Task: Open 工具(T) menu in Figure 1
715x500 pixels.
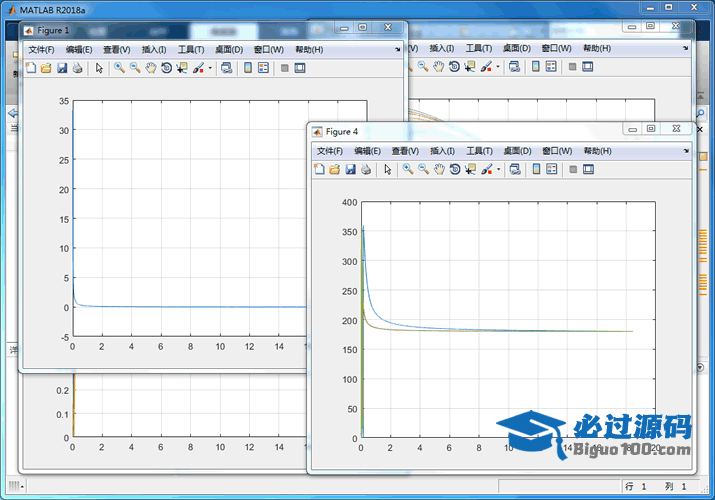Action: (x=190, y=49)
